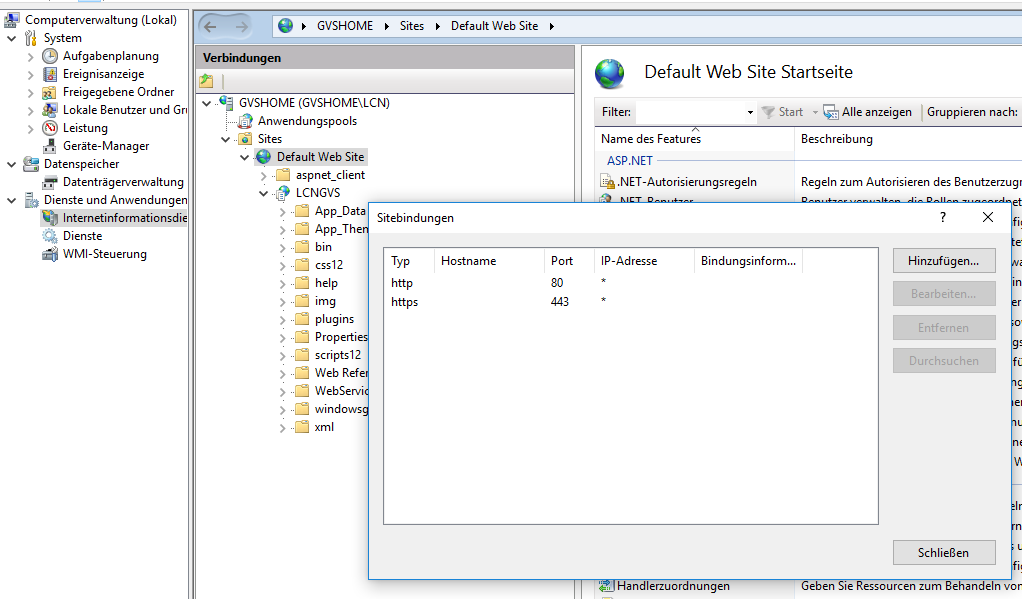The height and width of the screenshot is (599, 1022).
Task: Click the Ereignisanzeige icon in tree
Action: tap(50, 74)
